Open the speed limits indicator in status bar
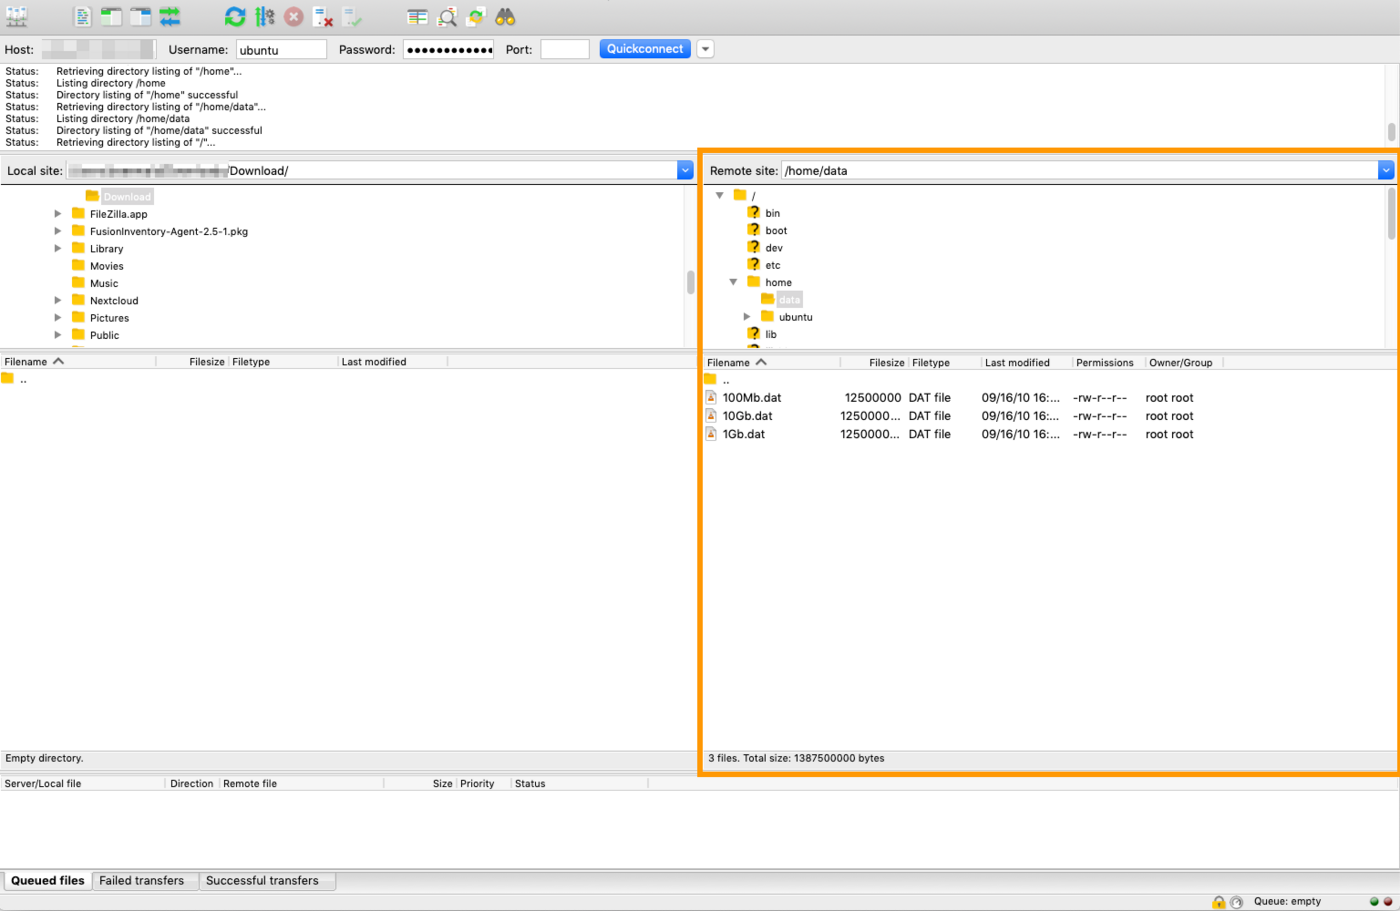1400x911 pixels. pyautogui.click(x=1237, y=901)
